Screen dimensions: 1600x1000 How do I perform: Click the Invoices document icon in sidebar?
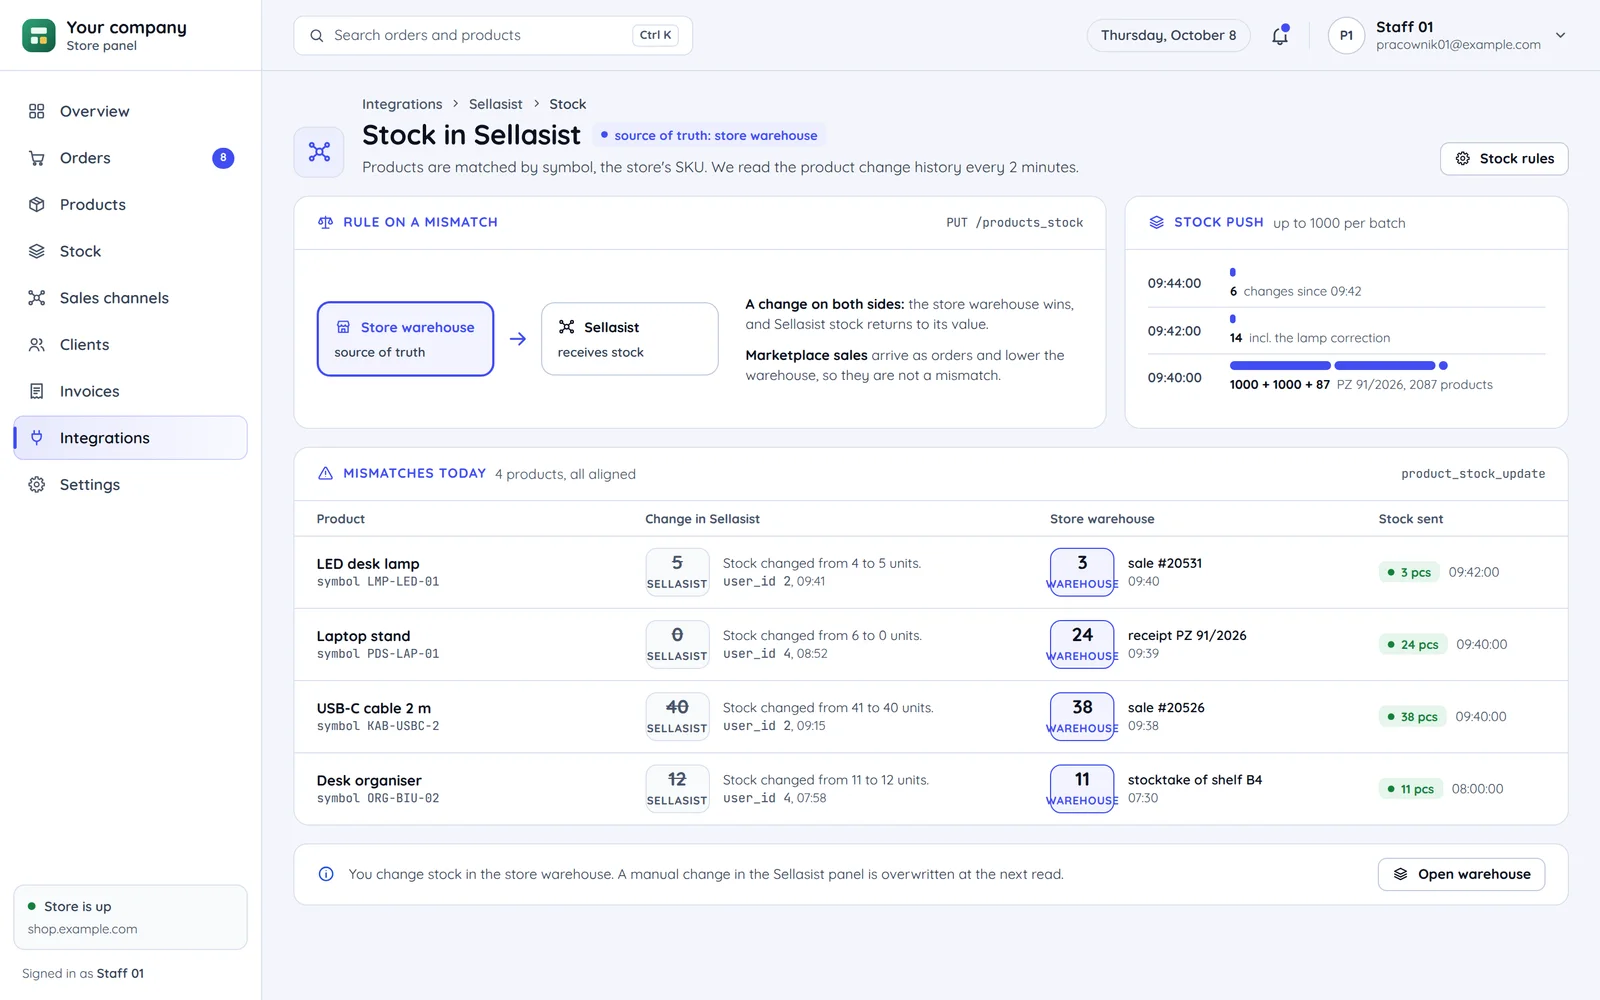click(x=37, y=391)
